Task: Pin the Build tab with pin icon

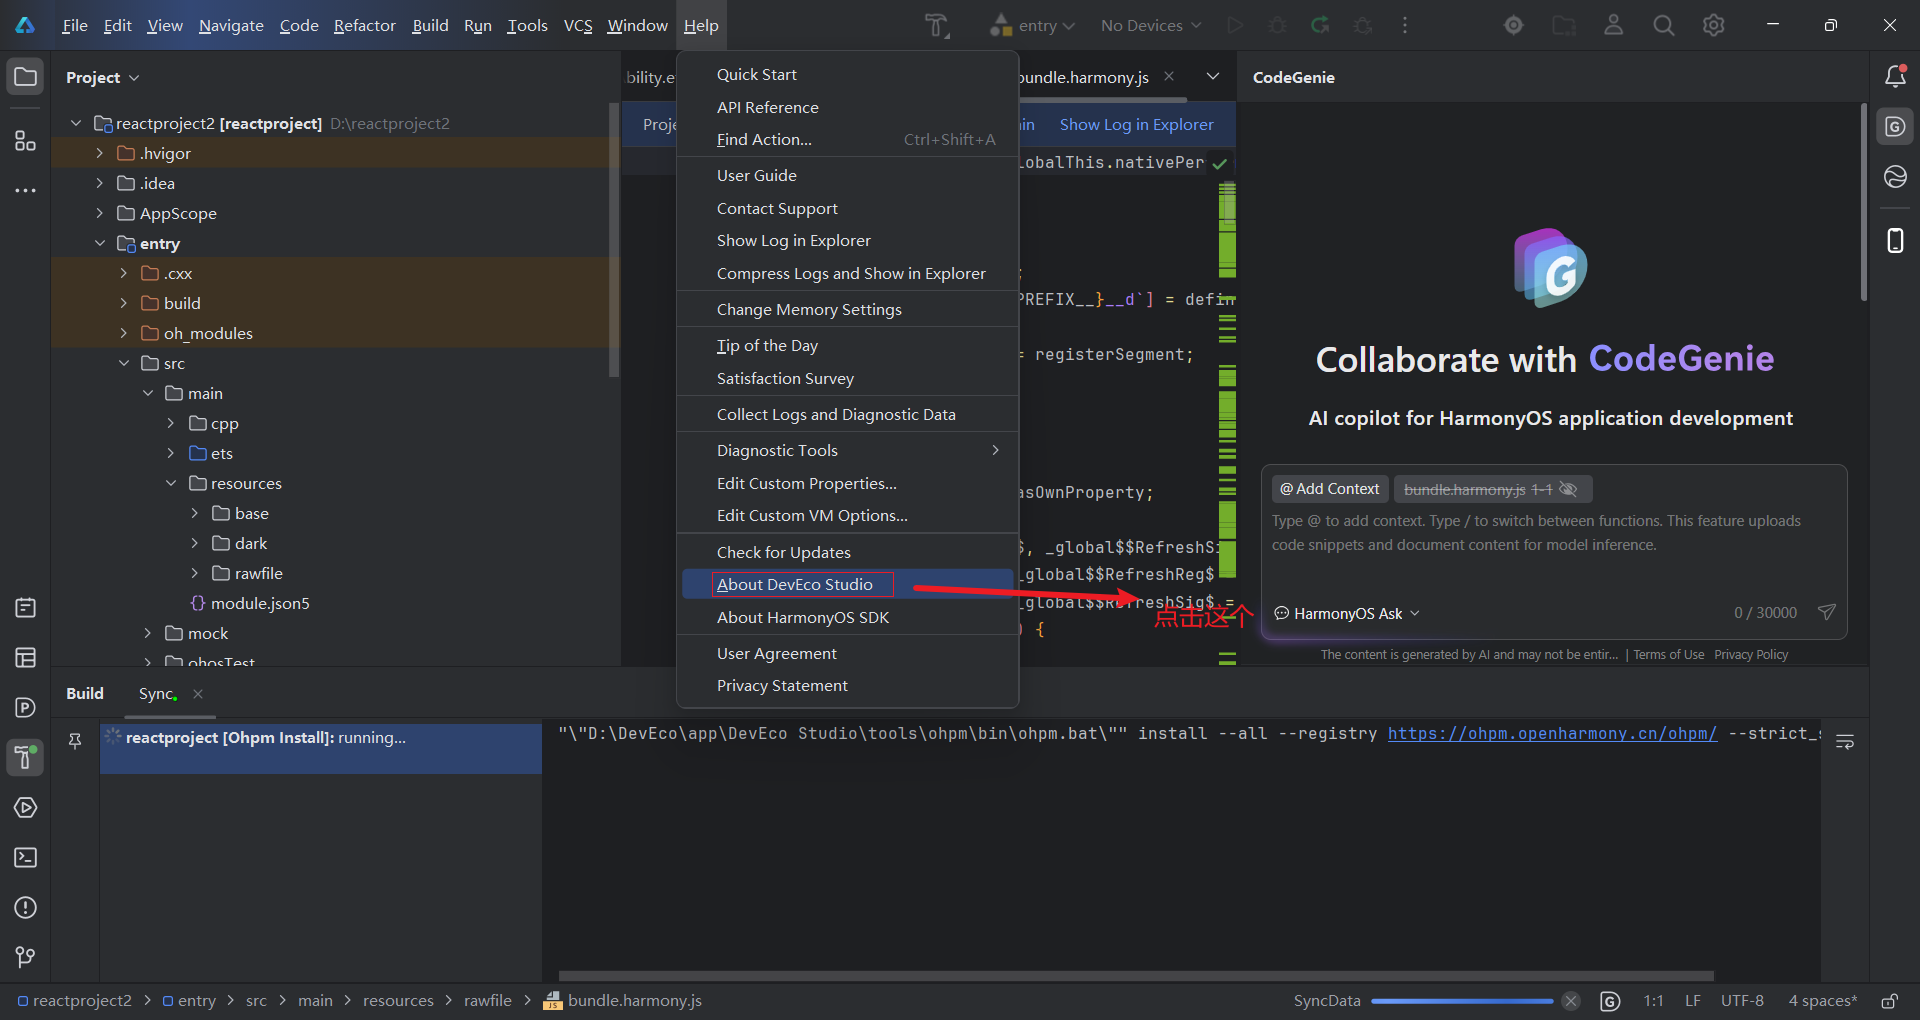Action: [x=75, y=741]
